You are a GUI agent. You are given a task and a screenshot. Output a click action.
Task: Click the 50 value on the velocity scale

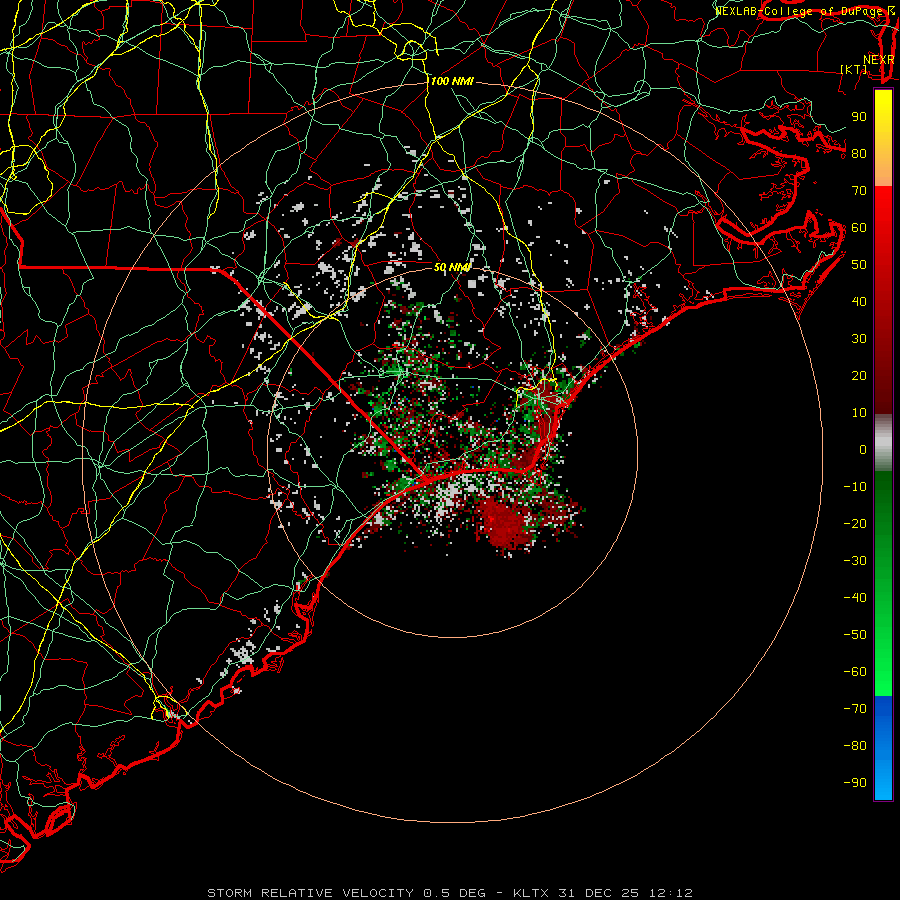point(859,265)
